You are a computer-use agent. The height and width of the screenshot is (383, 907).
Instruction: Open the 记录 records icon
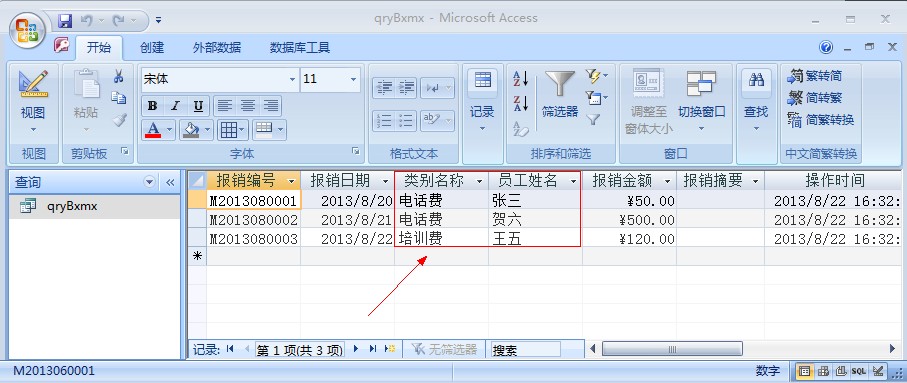pos(482,80)
